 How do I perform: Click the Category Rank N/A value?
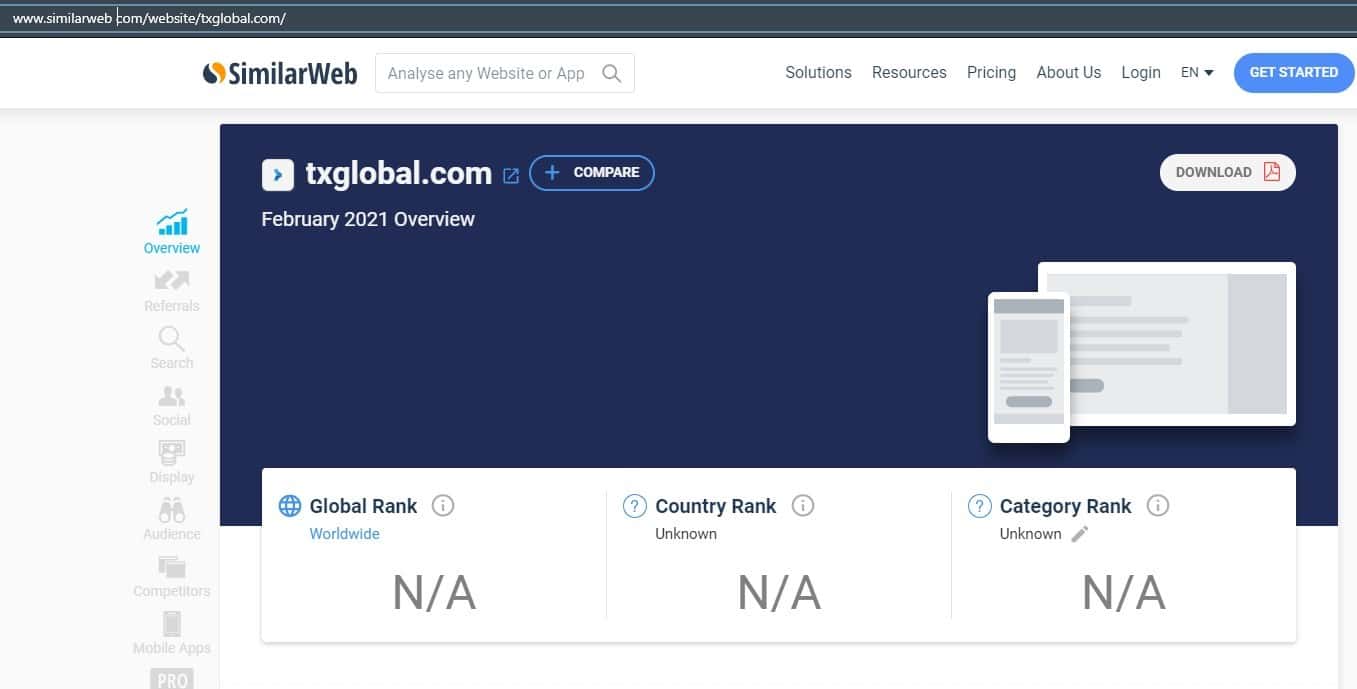point(1124,593)
